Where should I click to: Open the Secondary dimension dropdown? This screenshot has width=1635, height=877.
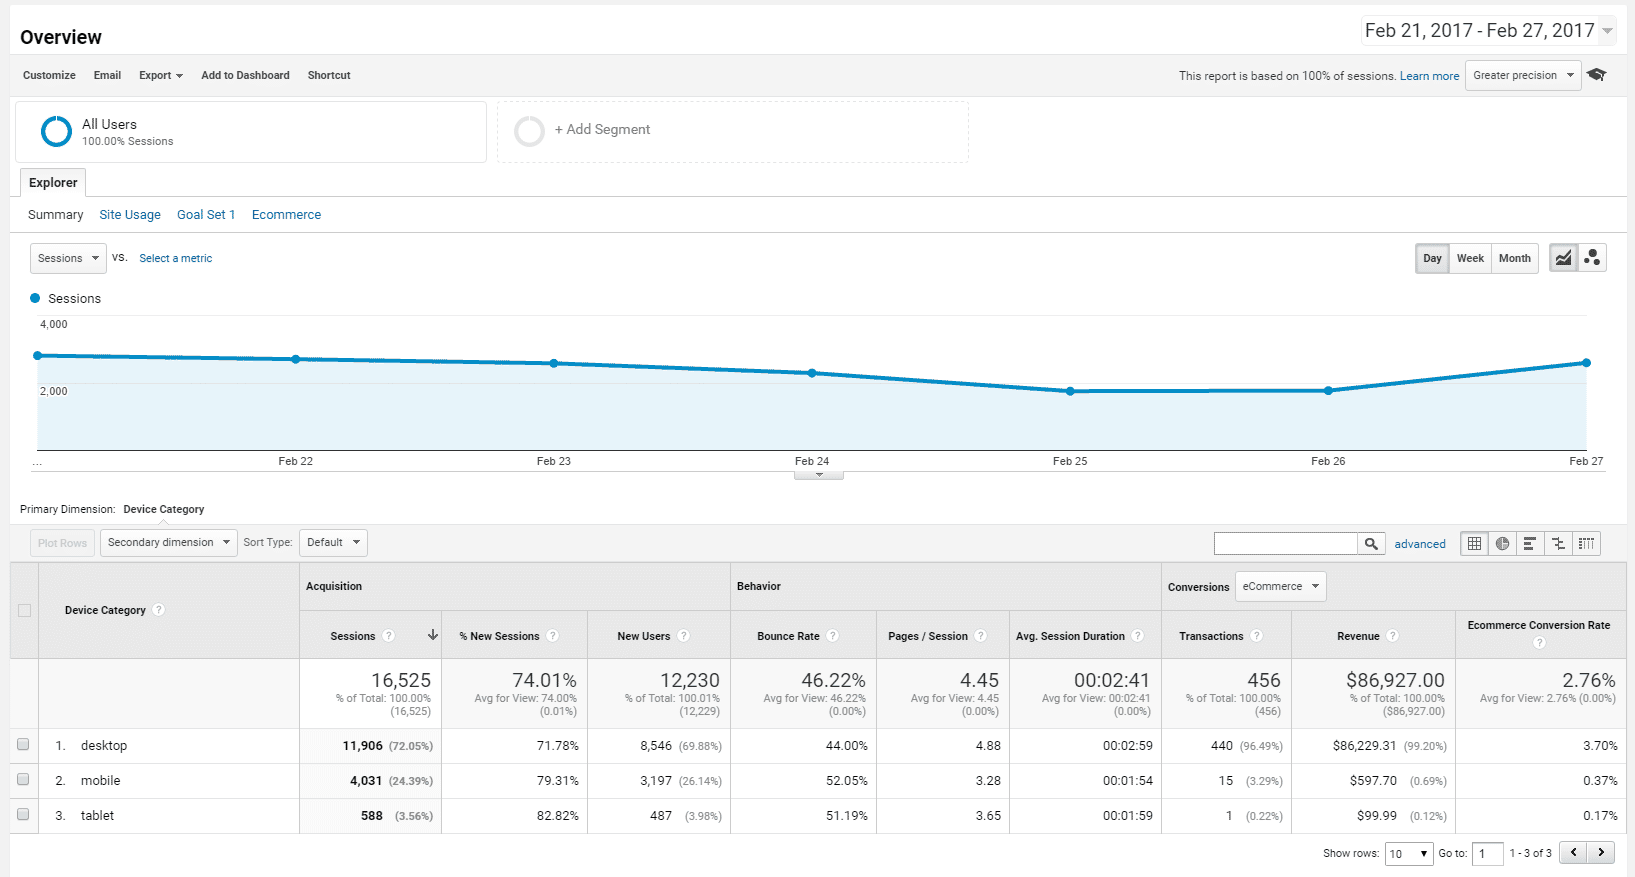(x=169, y=542)
